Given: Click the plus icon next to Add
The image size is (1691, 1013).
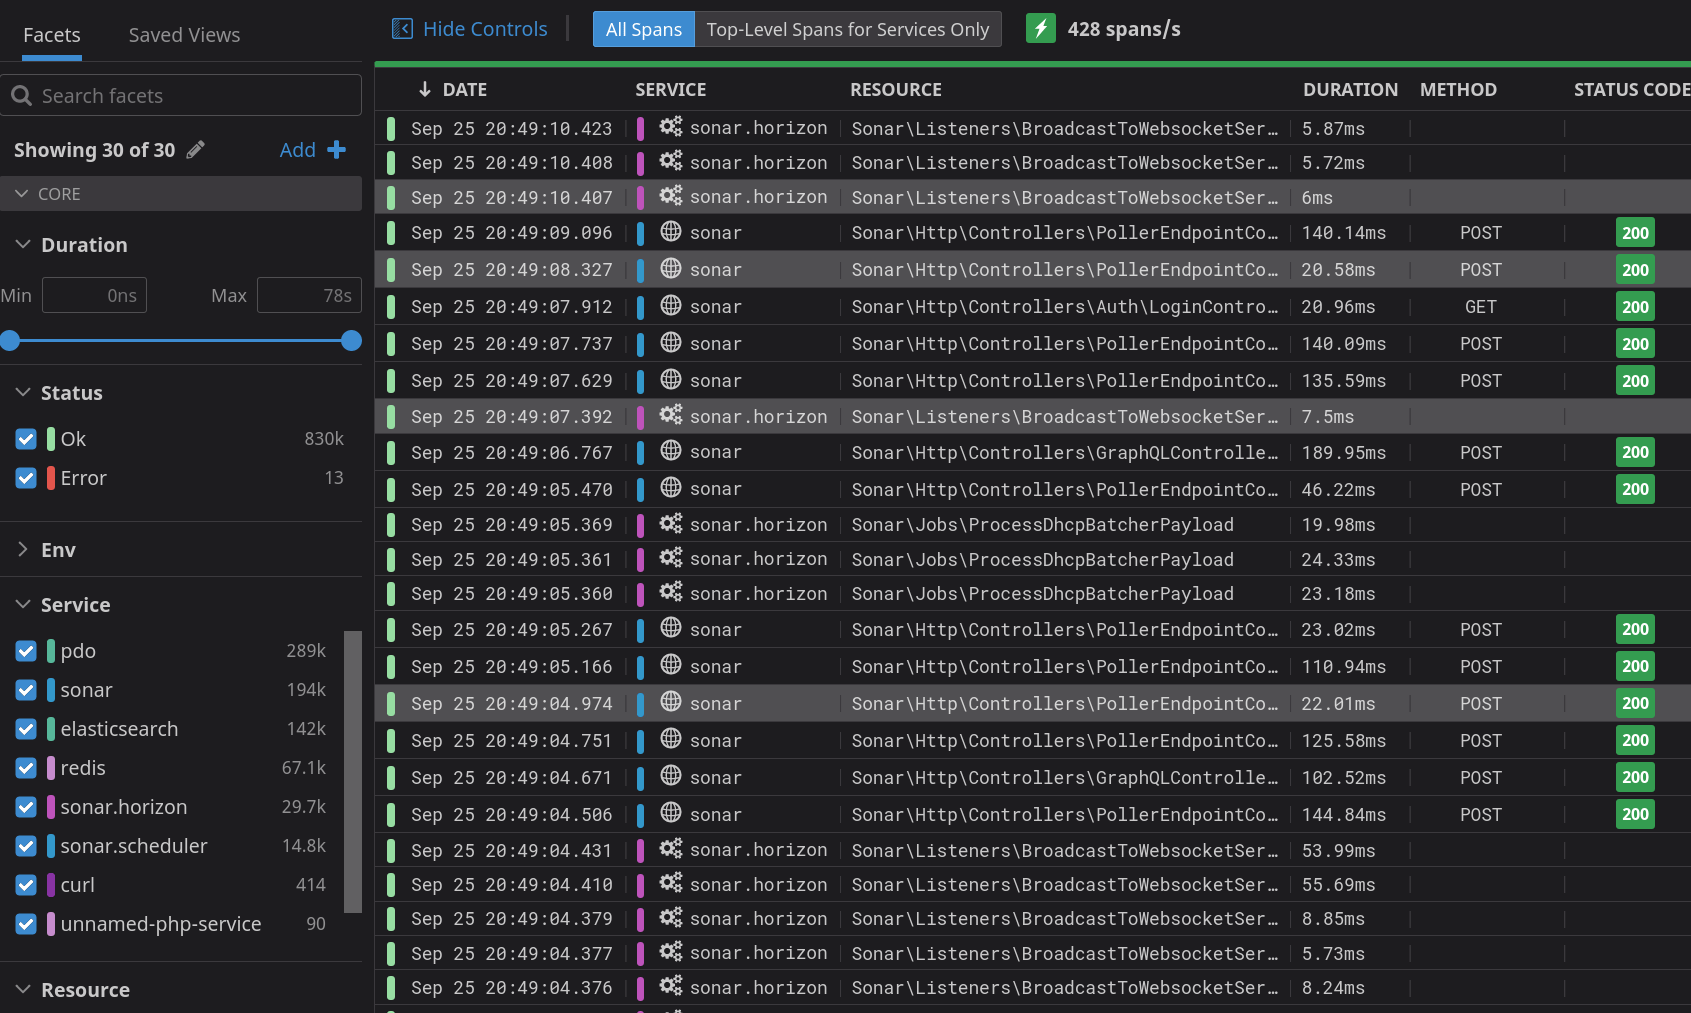Looking at the screenshot, I should [337, 149].
